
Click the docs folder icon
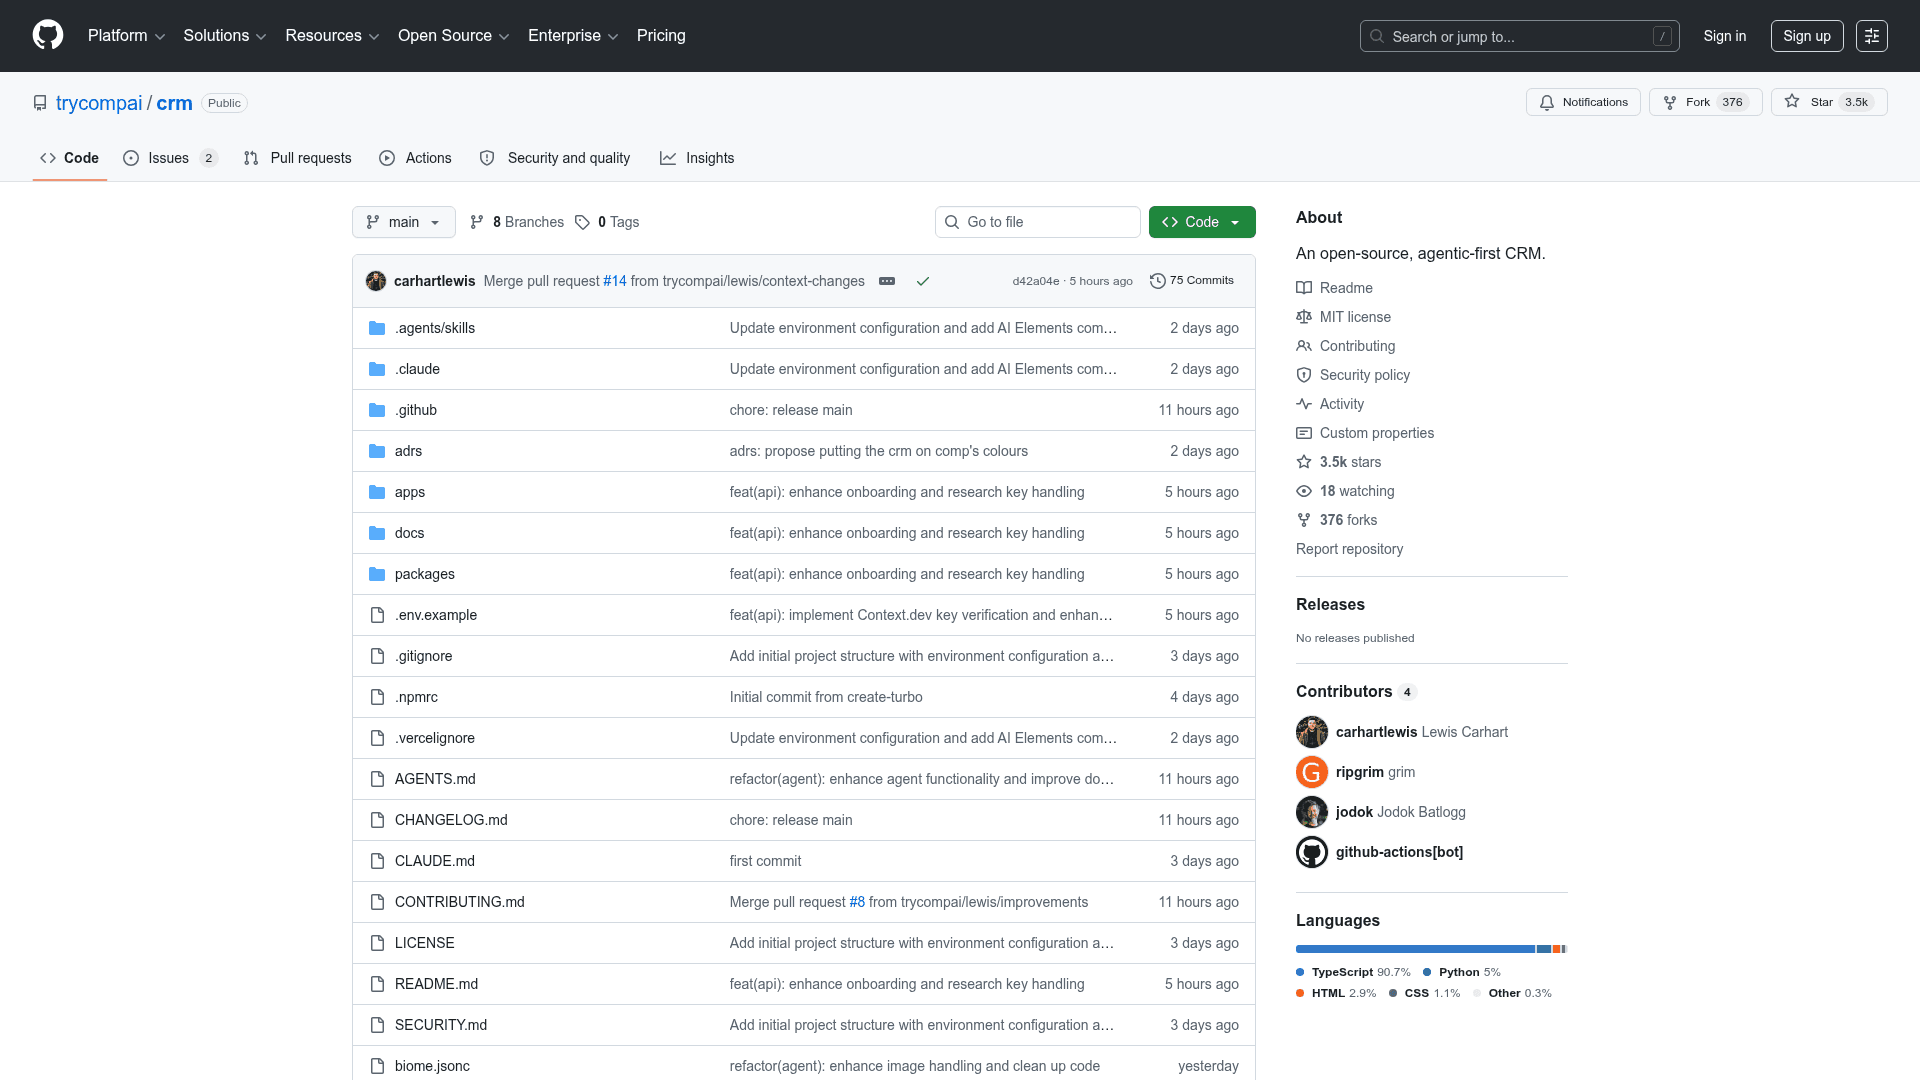(377, 533)
